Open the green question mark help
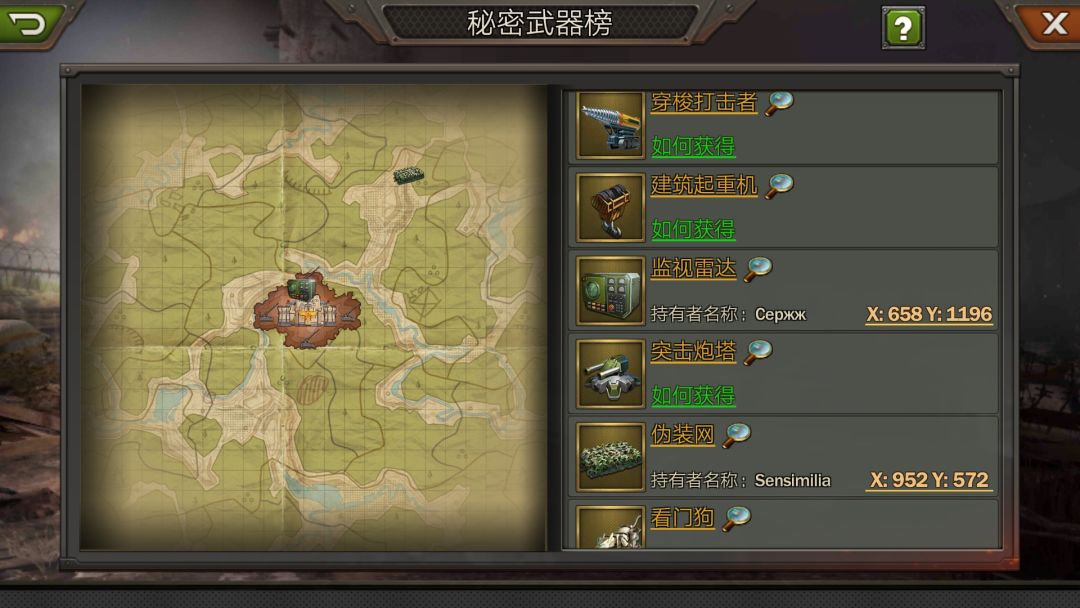 click(903, 28)
